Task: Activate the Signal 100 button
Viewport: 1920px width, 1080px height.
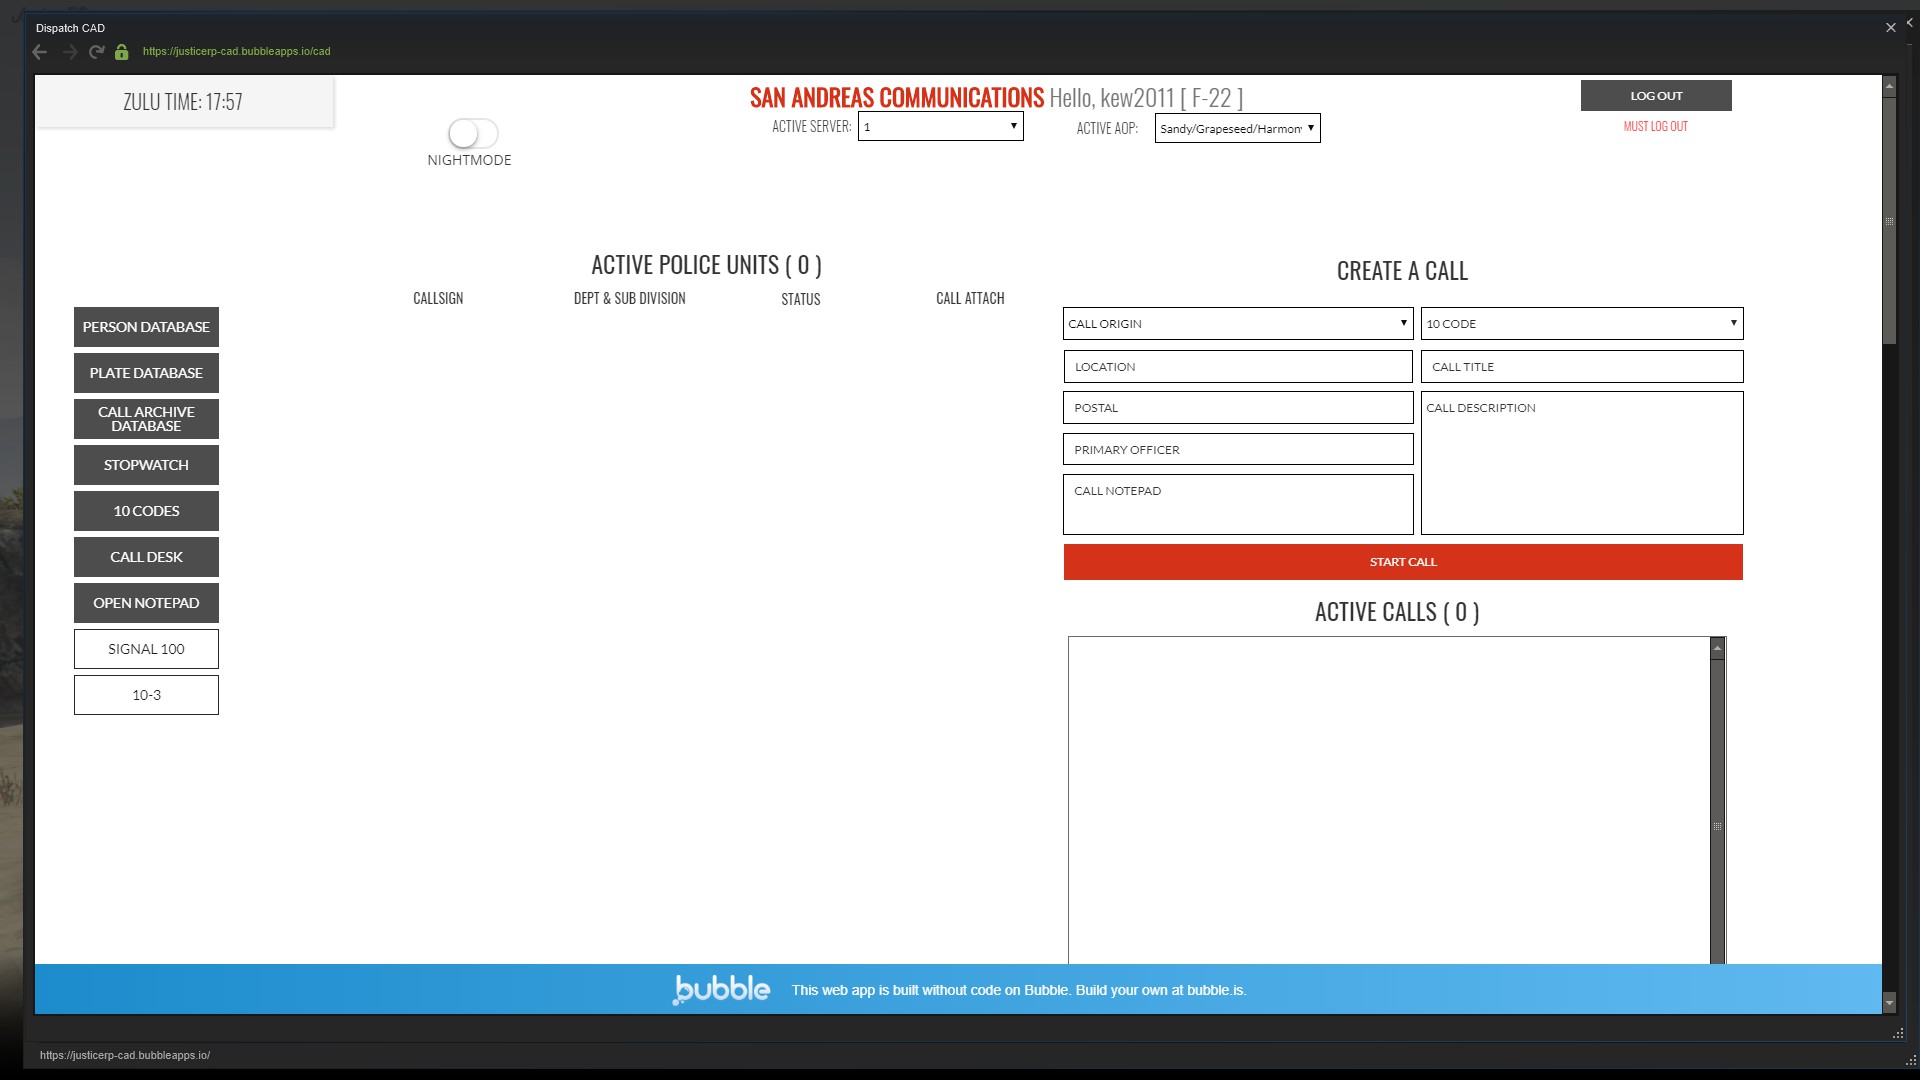Action: coord(146,649)
